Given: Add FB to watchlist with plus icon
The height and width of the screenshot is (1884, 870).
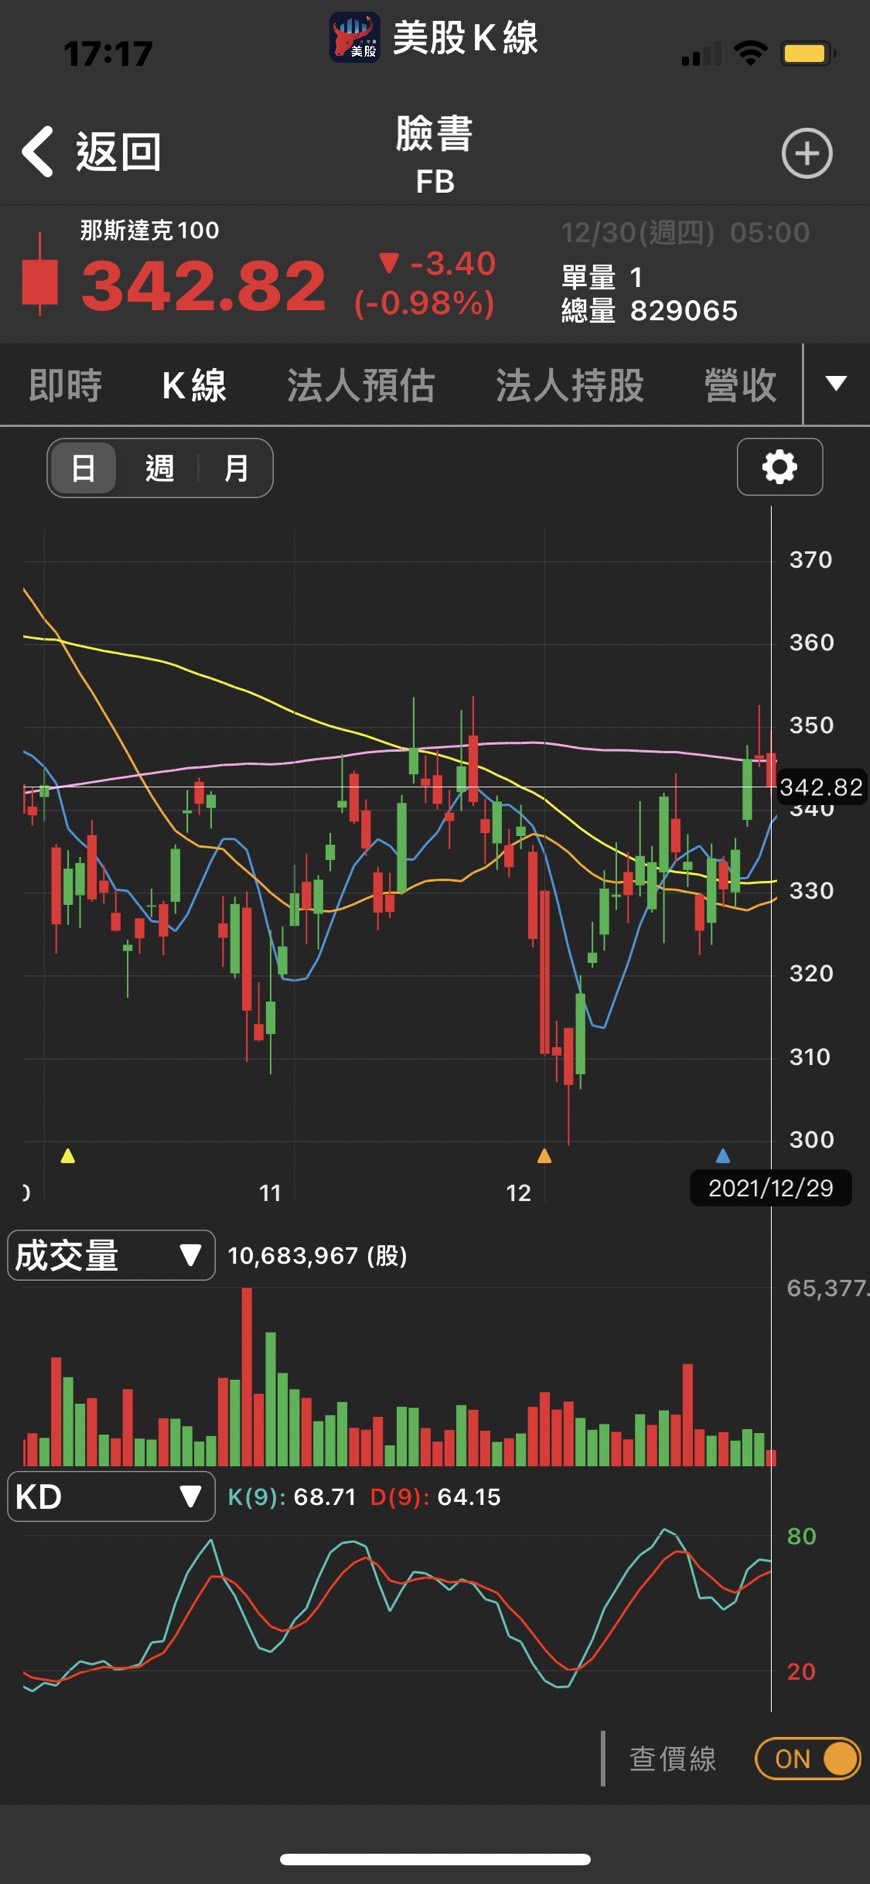Looking at the screenshot, I should coord(807,153).
